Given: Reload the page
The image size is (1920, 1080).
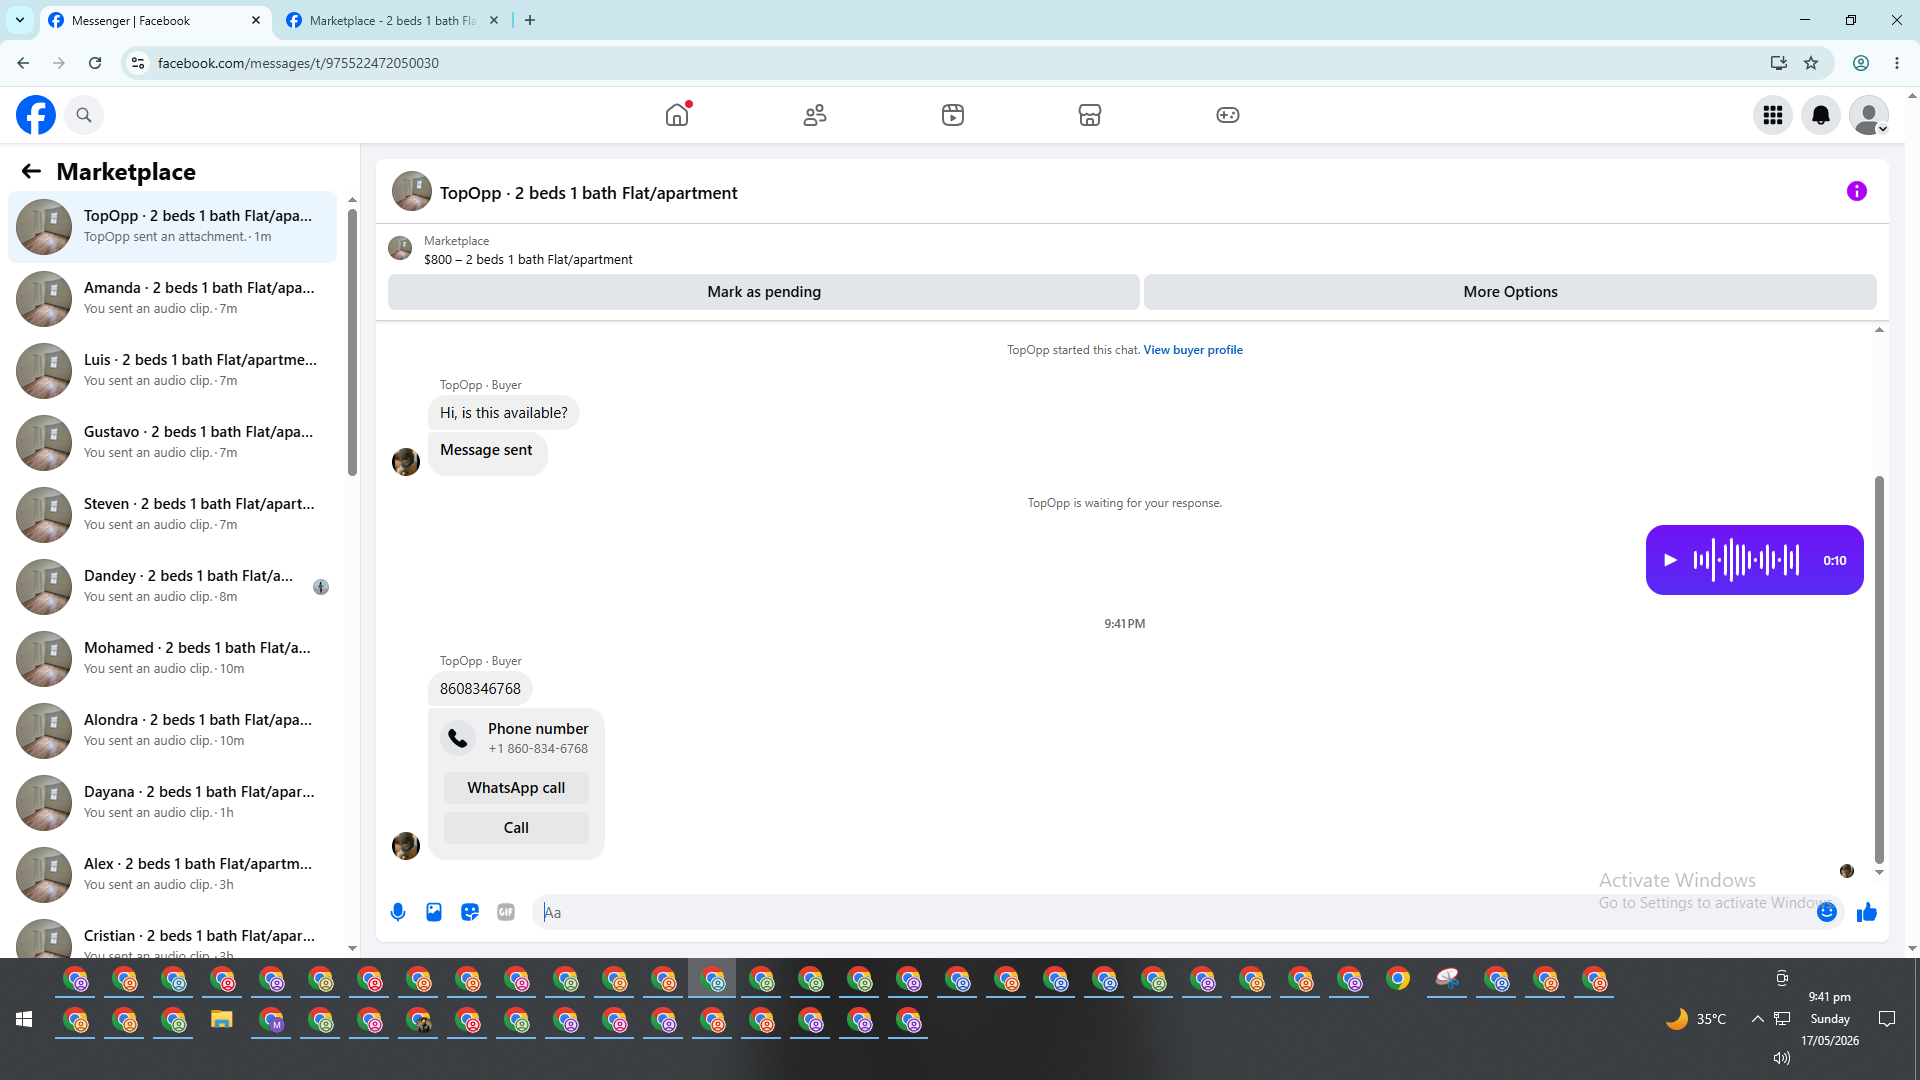Looking at the screenshot, I should (95, 63).
